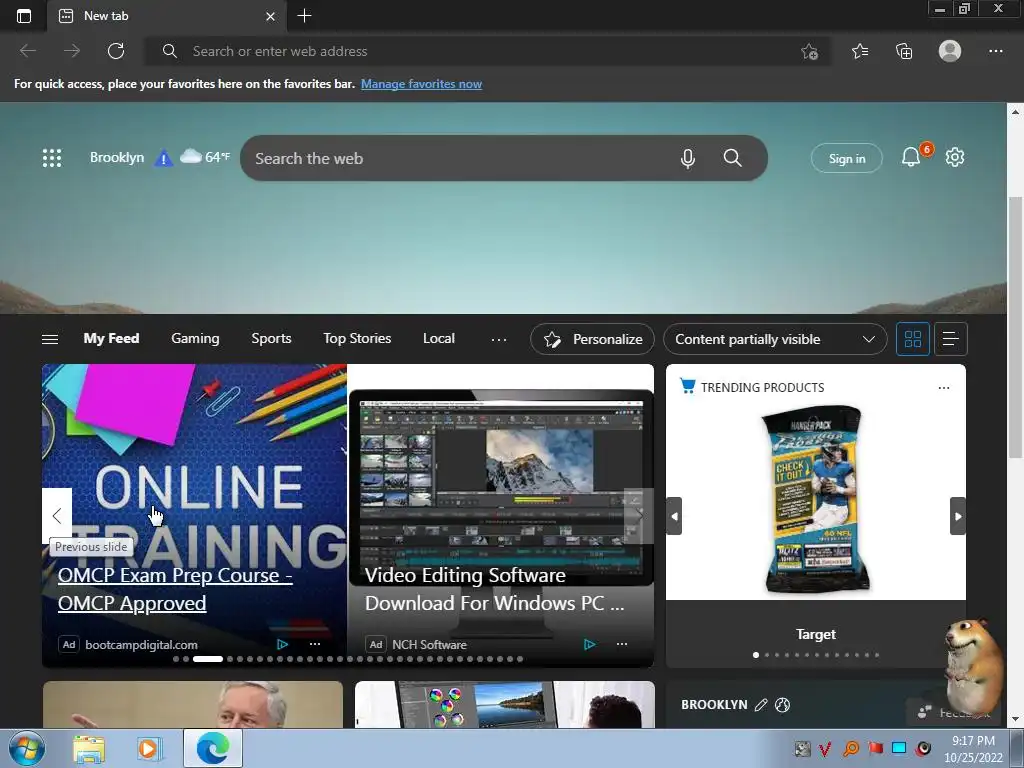This screenshot has width=1024, height=768.
Task: Refresh the page
Action: point(116,51)
